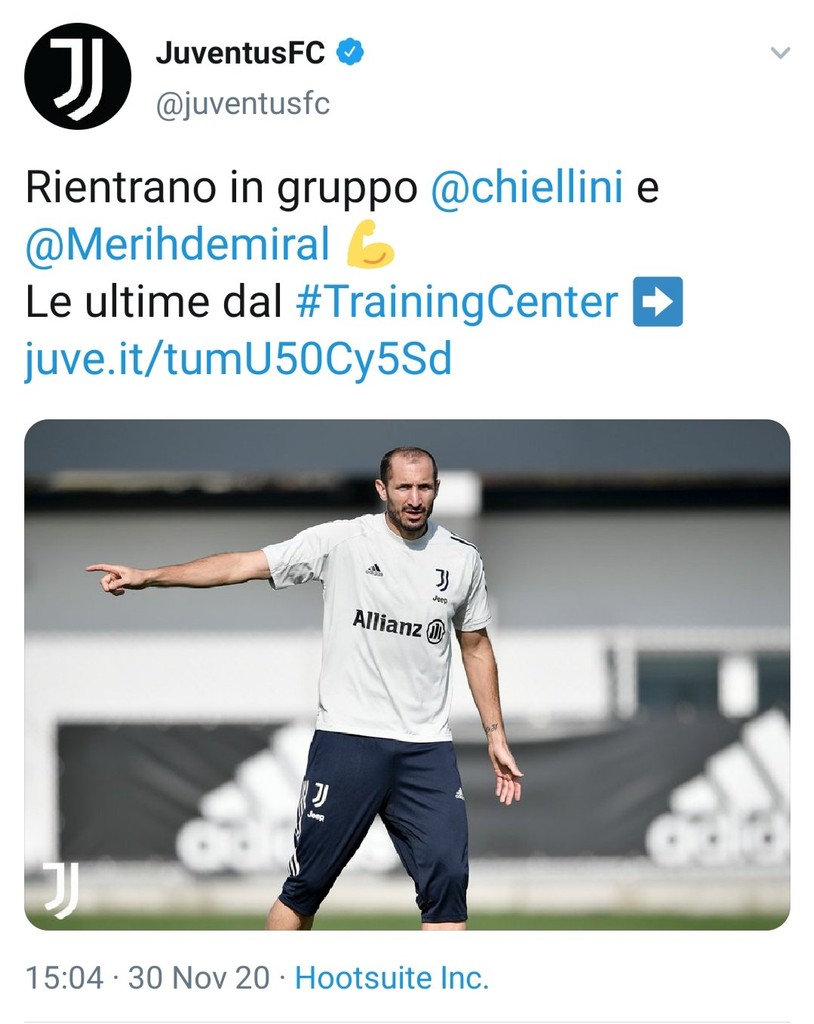Expand the tweet options chevron
This screenshot has width=814, height=1024.
coord(781,52)
